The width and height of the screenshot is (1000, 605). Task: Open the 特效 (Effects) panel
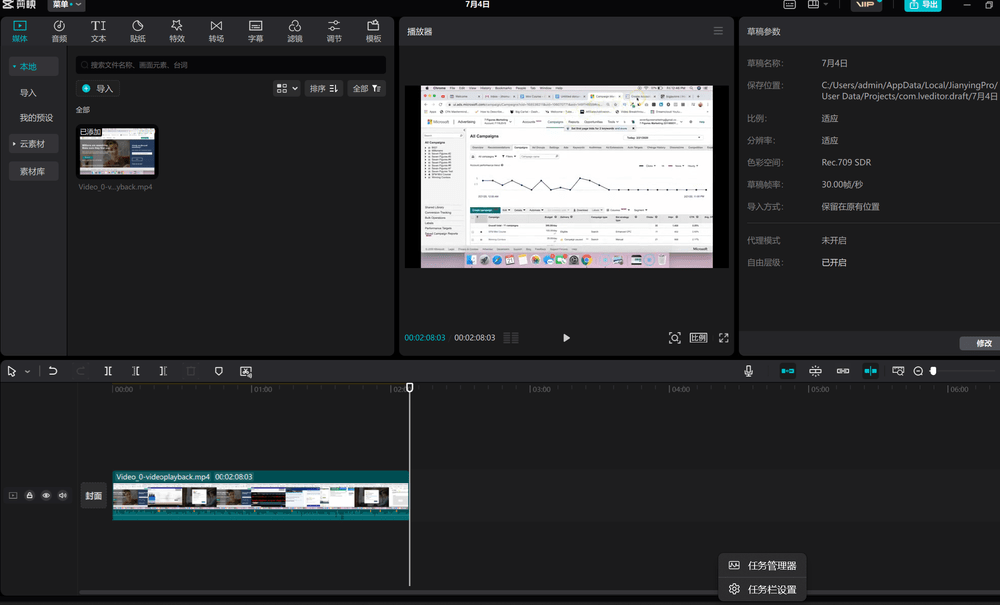(177, 30)
